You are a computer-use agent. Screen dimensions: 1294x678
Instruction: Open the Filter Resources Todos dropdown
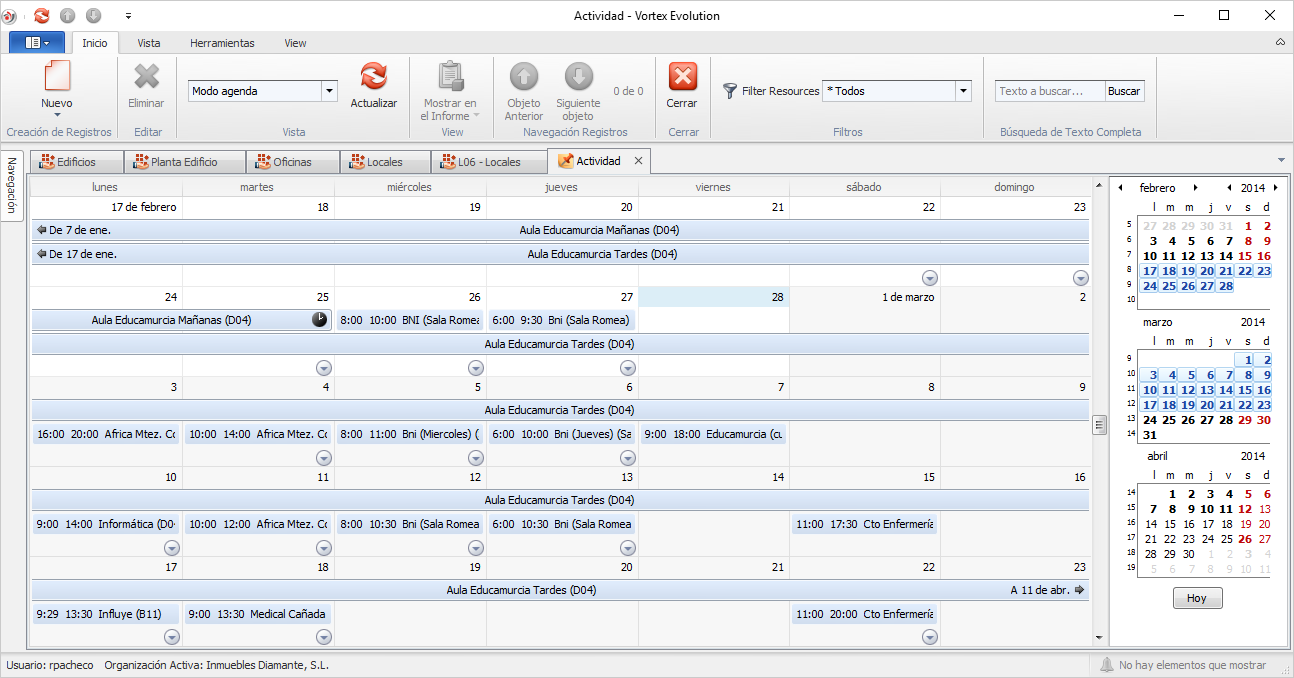coord(964,91)
